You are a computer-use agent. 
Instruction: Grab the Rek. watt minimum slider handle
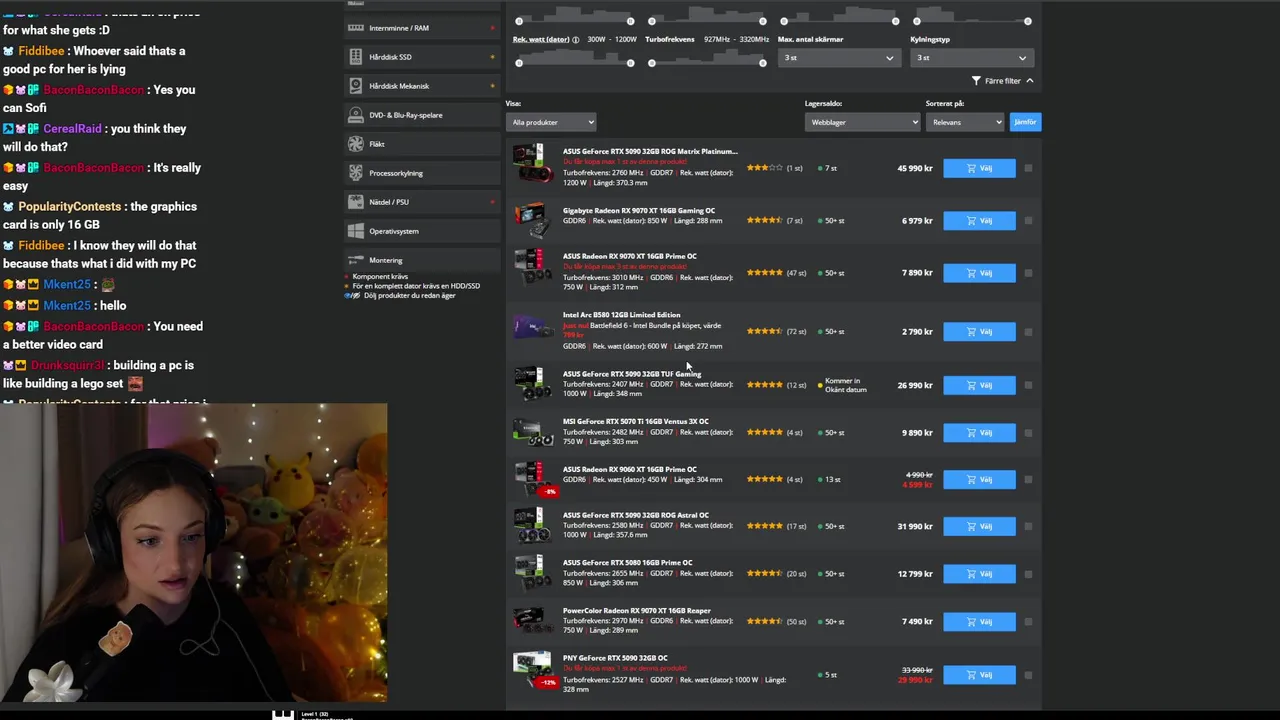coord(518,63)
